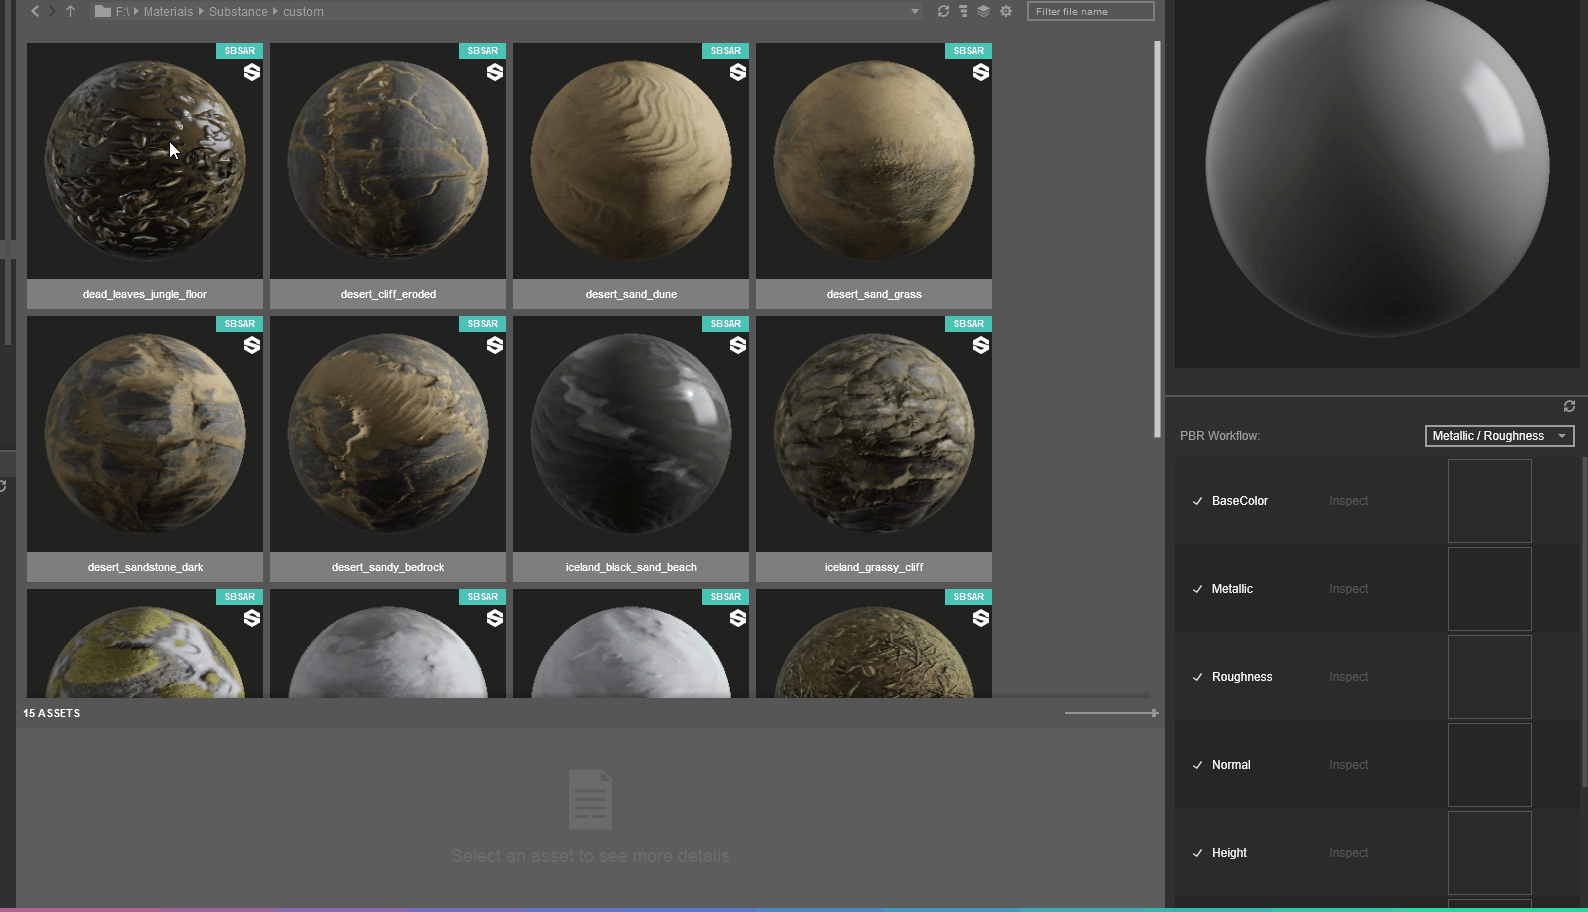This screenshot has width=1588, height=912.
Task: Select the iceland_black_sand_beach material thumbnail
Action: click(631, 434)
